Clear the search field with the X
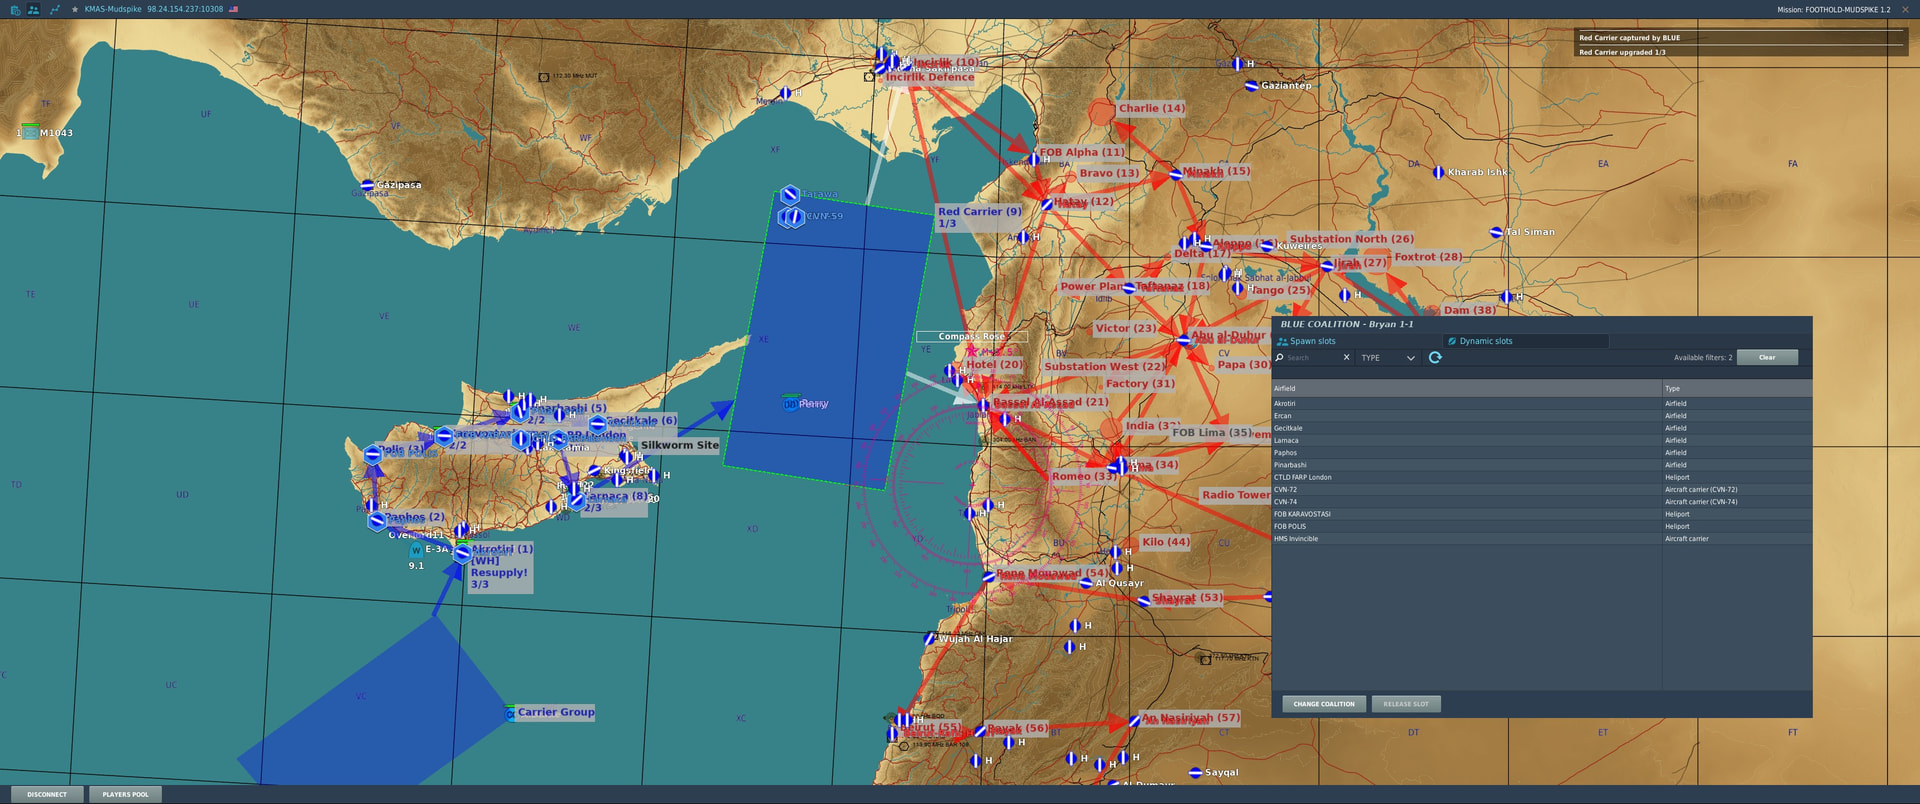 (1346, 358)
